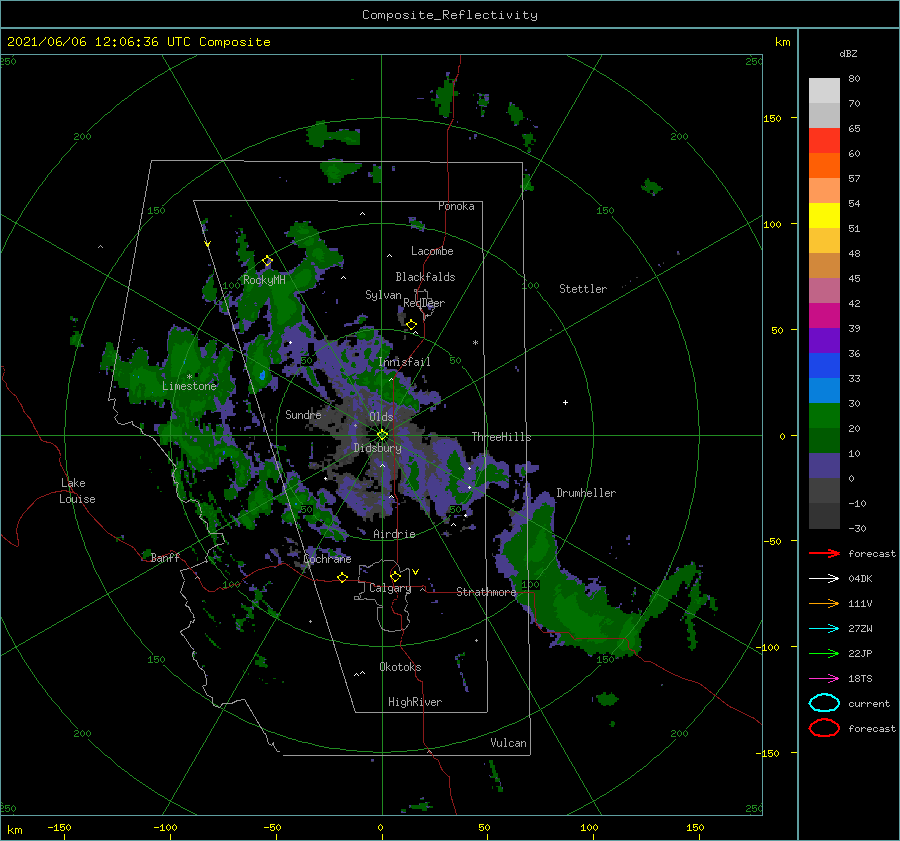
Task: Click the white plus marker east of ThreeHills
Action: (x=565, y=402)
